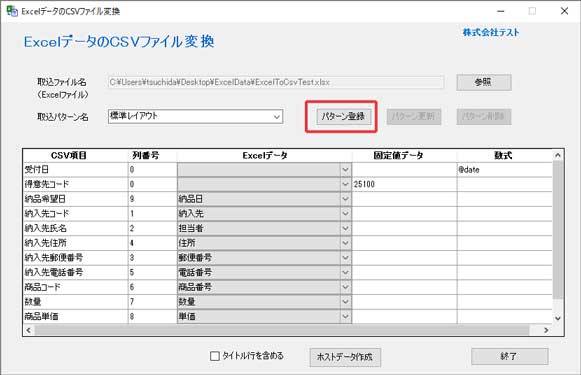Click the table's vertical scrollbar thumb
Viewport: 581px width, 375px height.
(558, 230)
